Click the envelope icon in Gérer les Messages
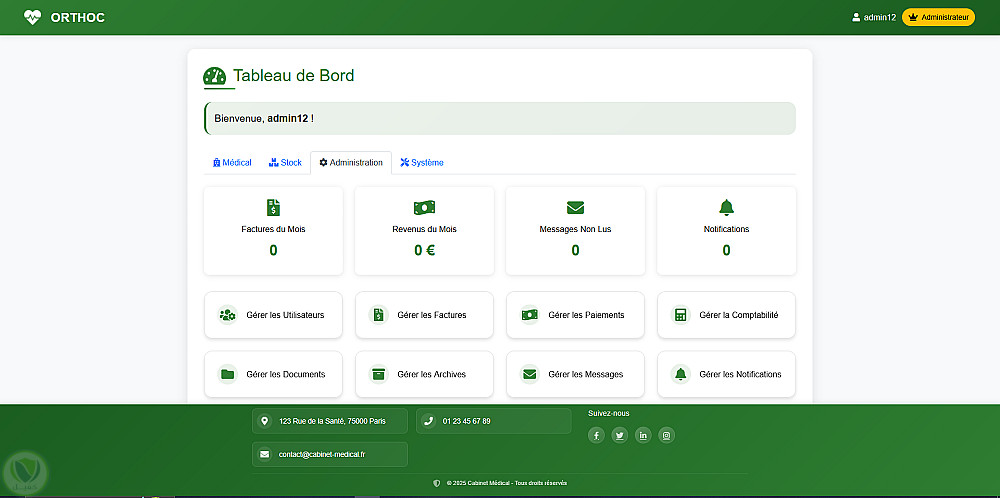Viewport: 1000px width, 498px height. [x=529, y=374]
